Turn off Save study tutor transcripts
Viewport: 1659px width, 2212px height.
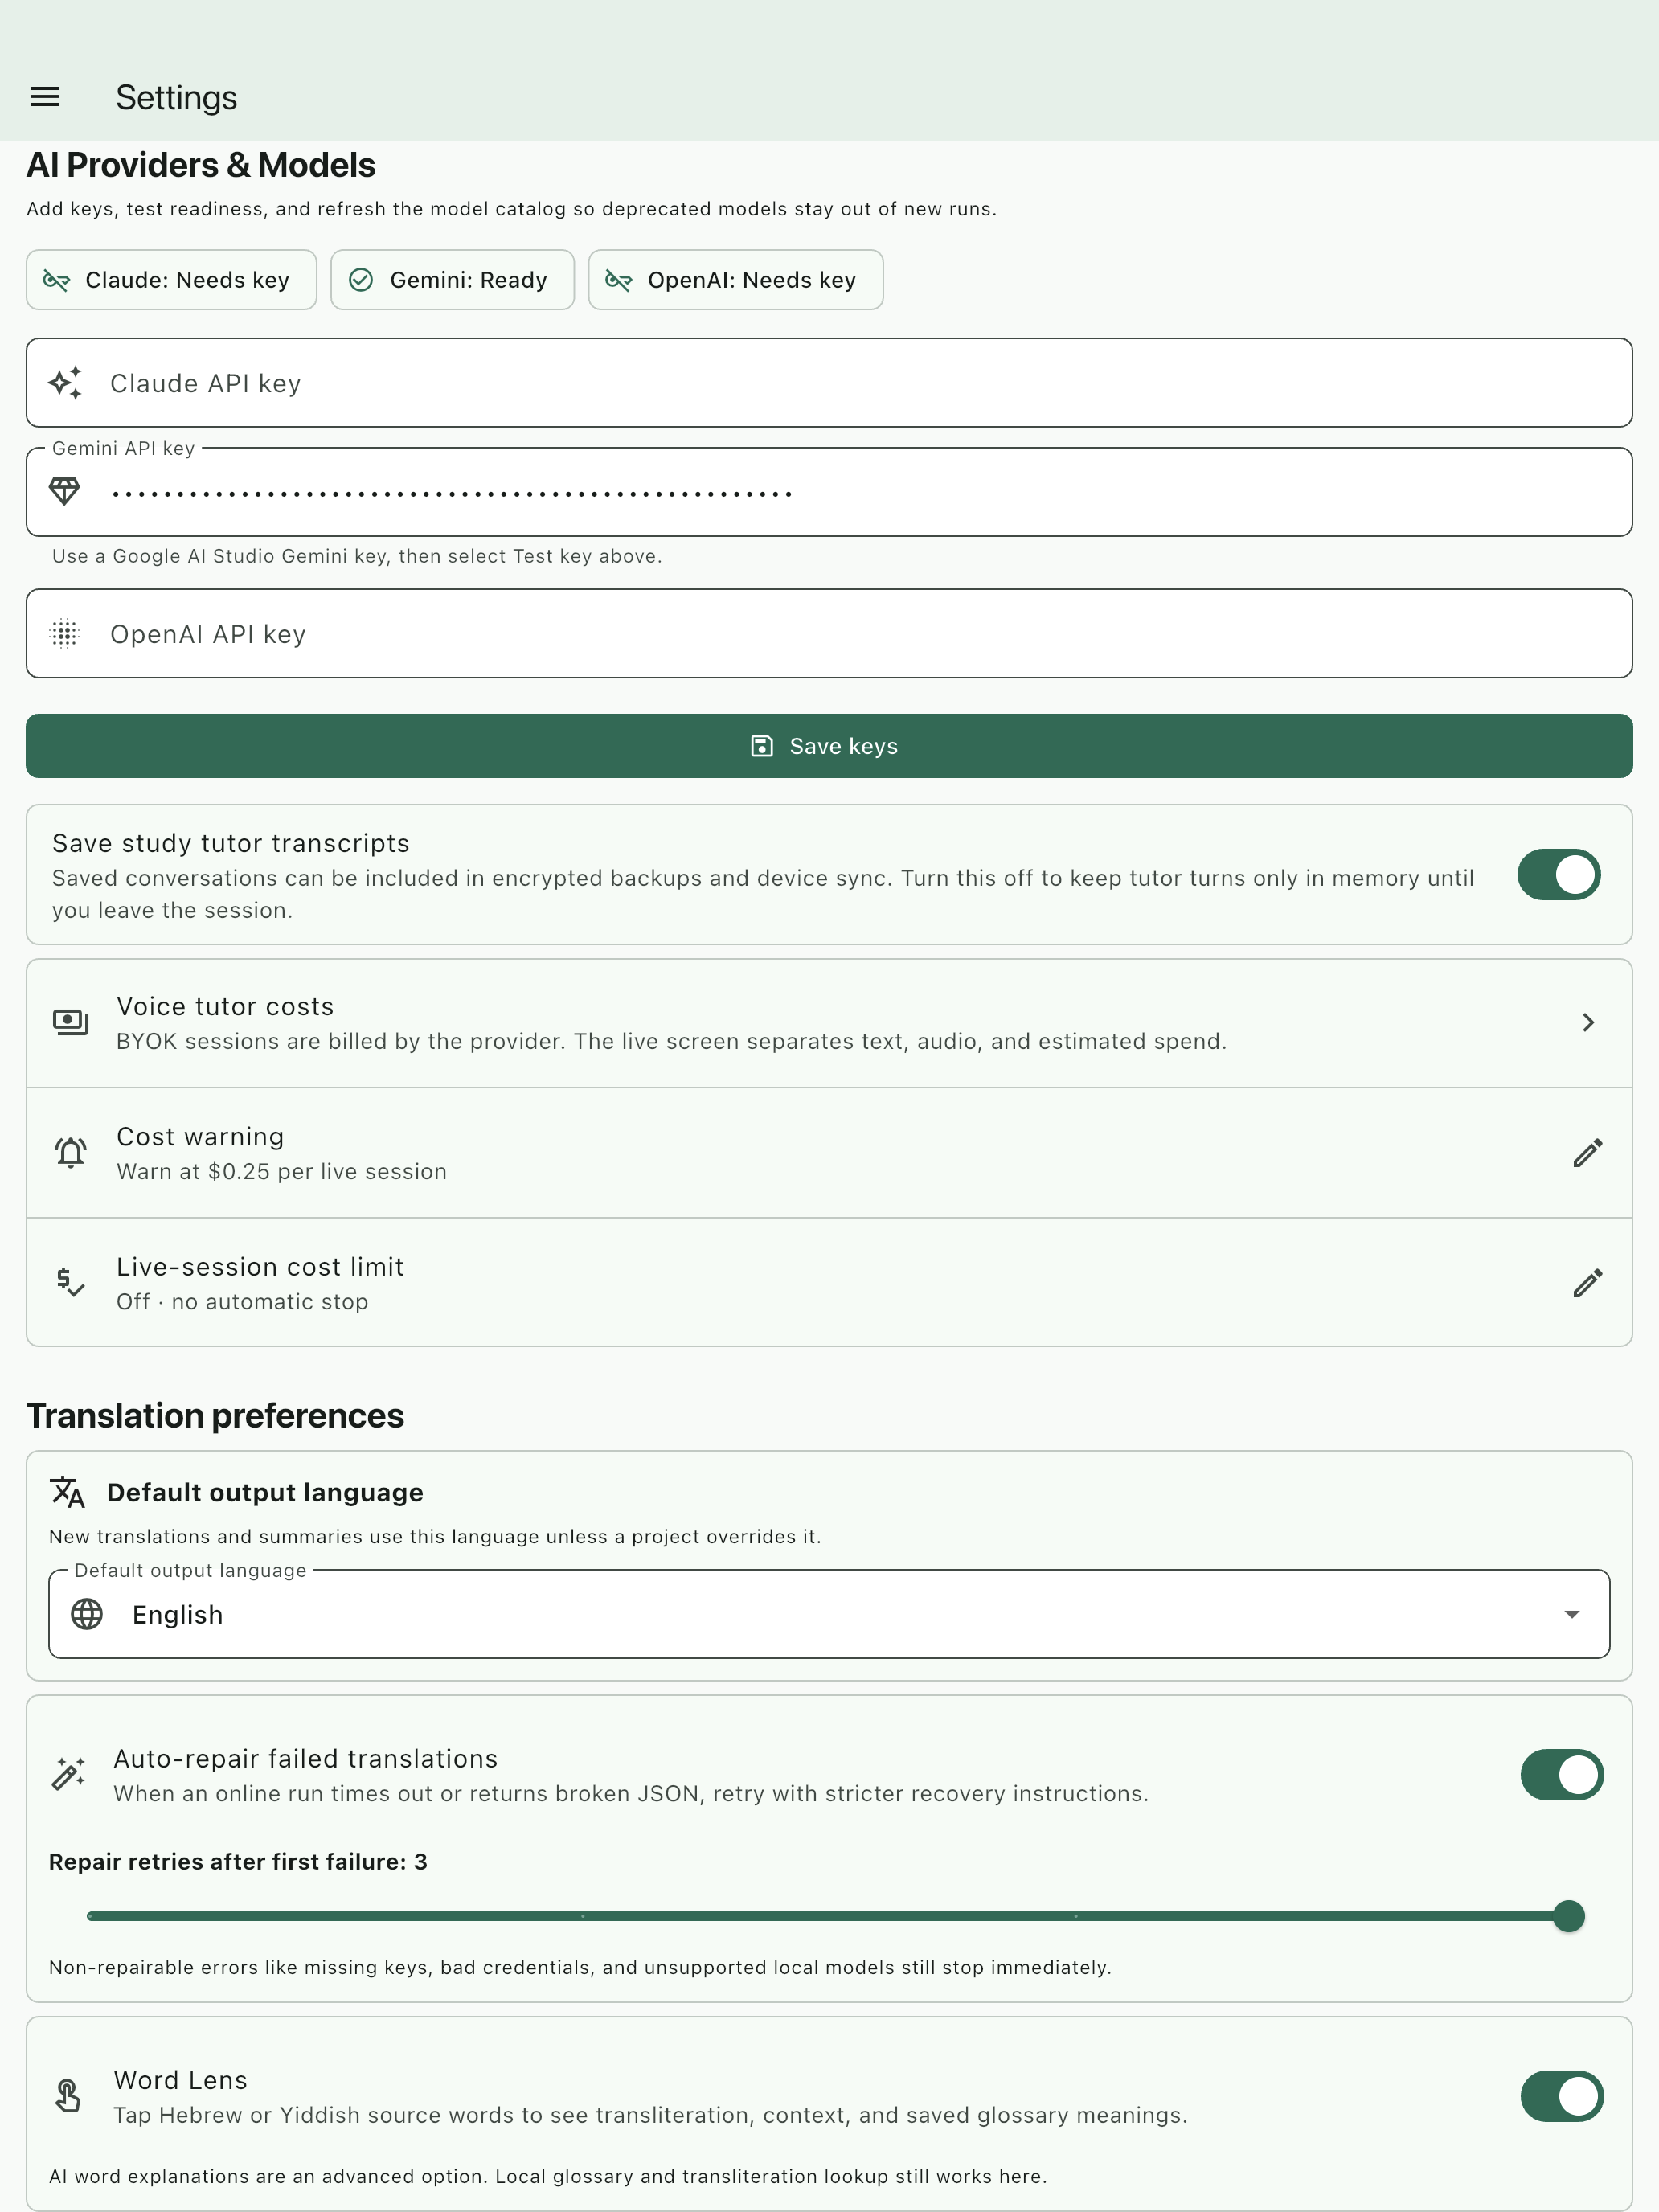coord(1558,875)
